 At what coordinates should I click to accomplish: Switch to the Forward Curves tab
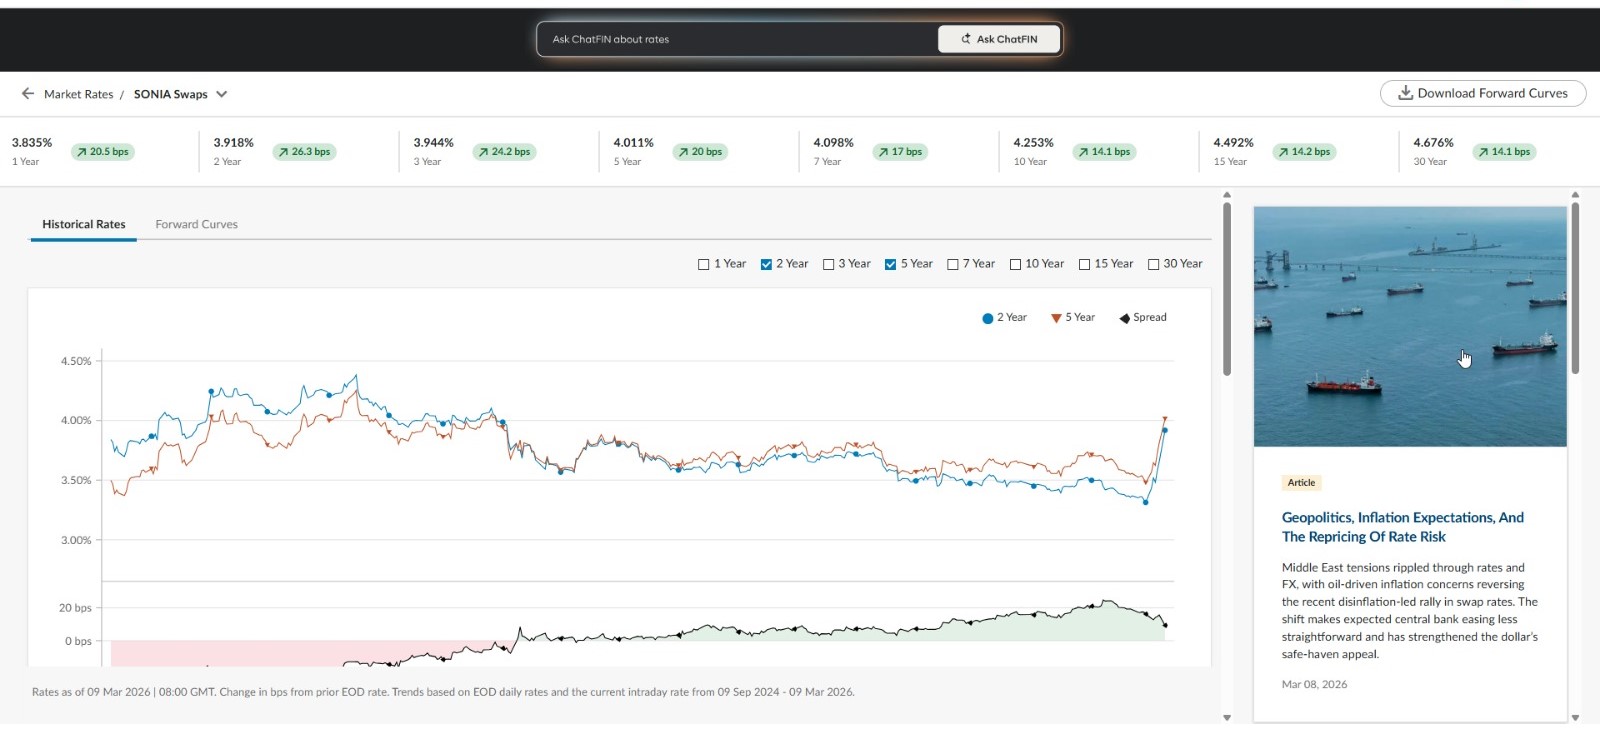pyautogui.click(x=196, y=225)
